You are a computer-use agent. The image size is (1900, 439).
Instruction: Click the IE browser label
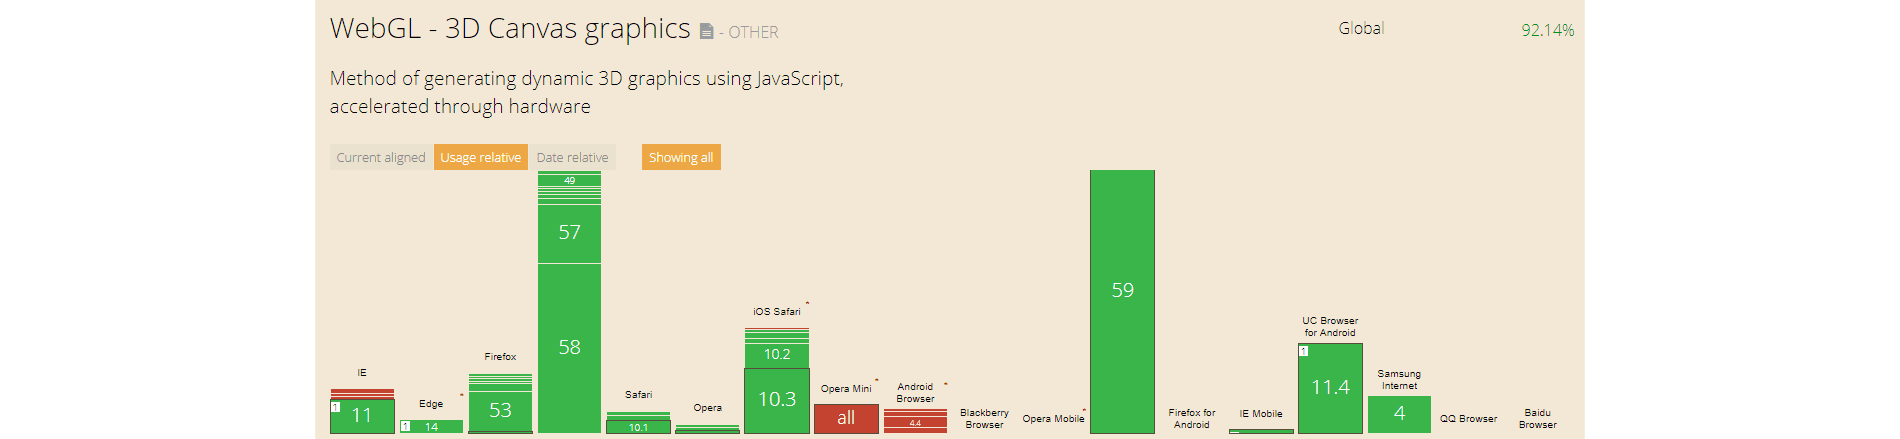[362, 372]
